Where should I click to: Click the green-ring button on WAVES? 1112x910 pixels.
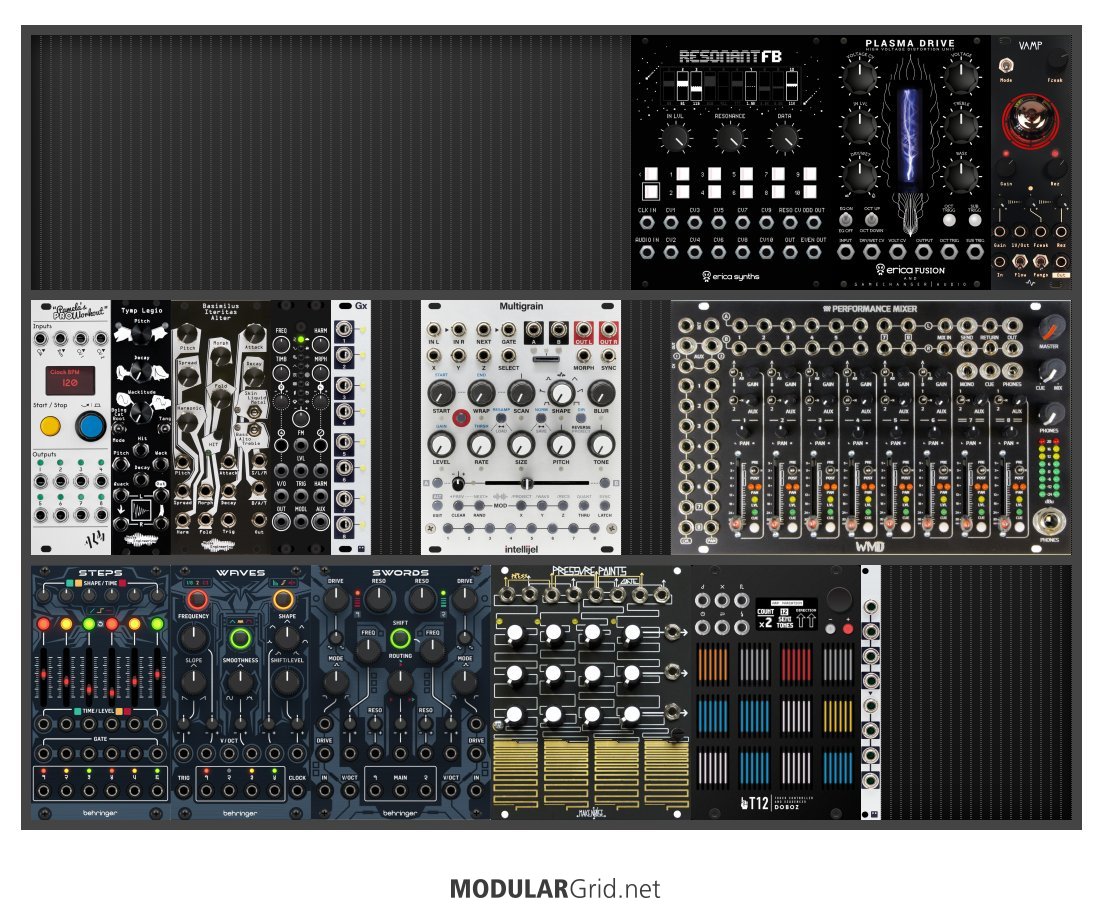pyautogui.click(x=240, y=638)
